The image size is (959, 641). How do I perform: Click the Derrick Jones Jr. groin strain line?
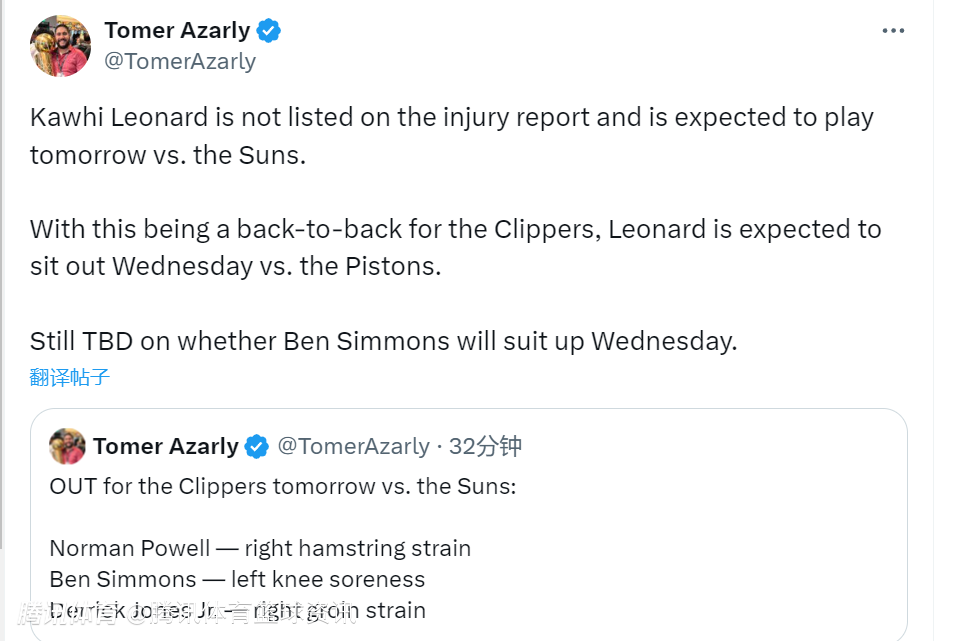coord(237,610)
